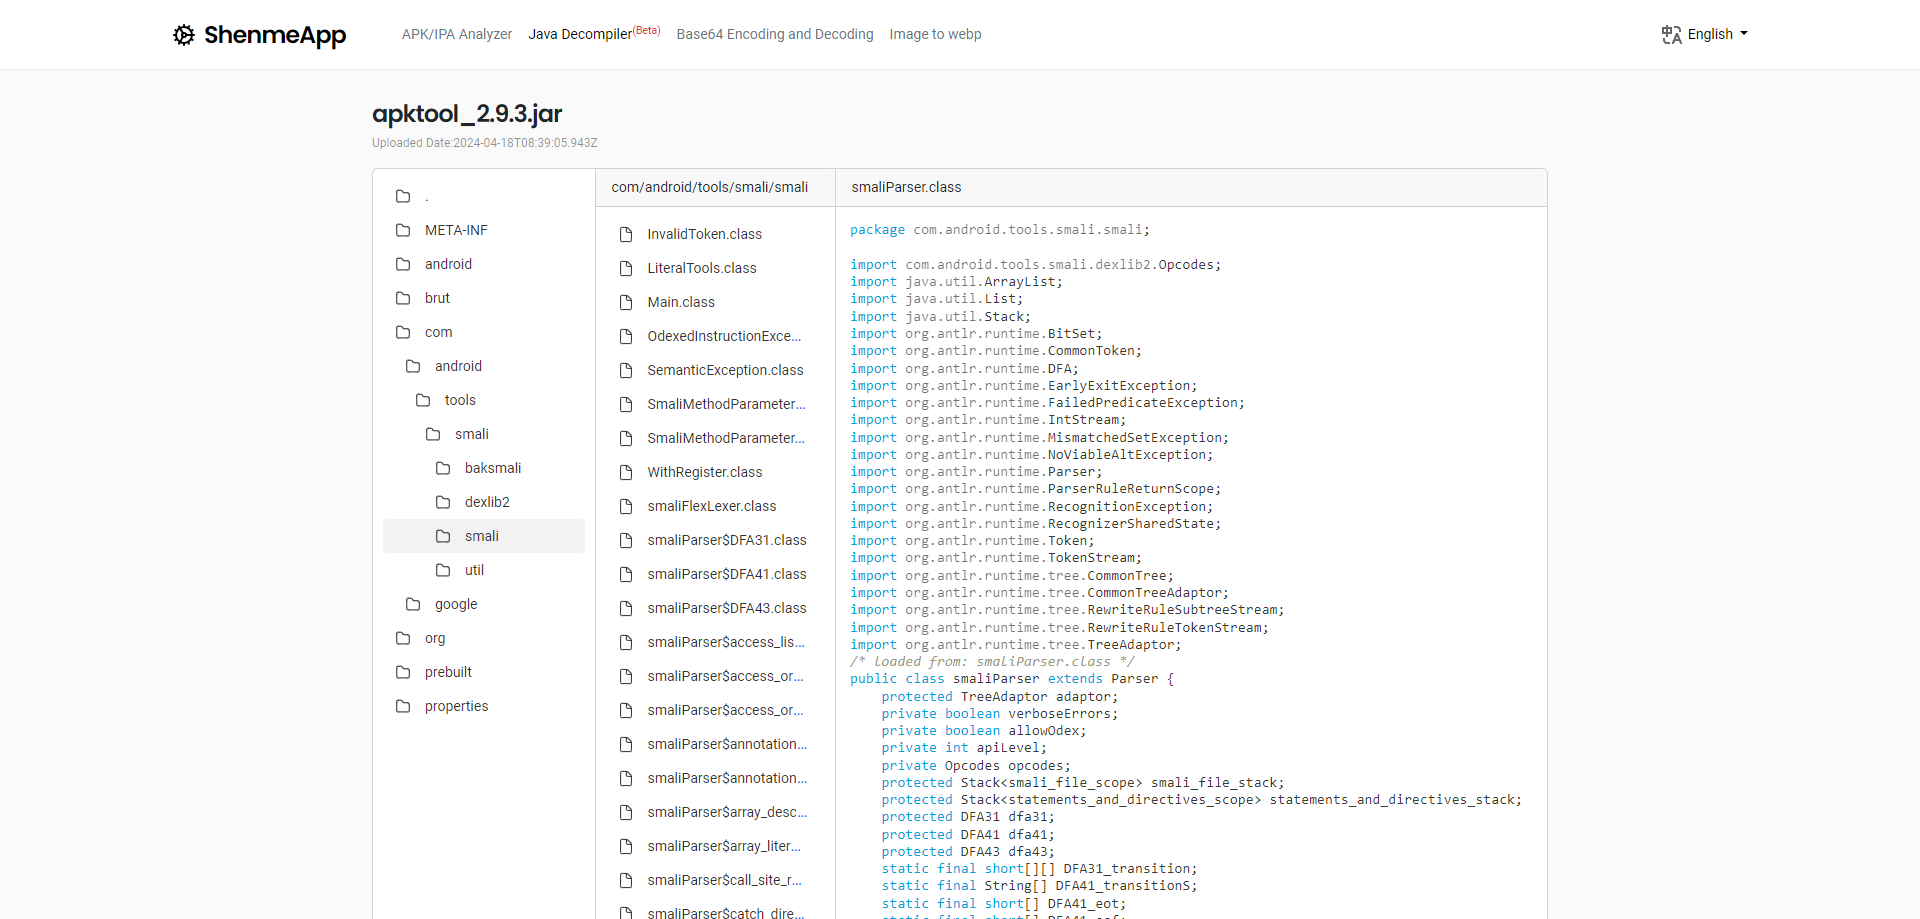Screen dimensions: 1920x919
Task: Click the folder icon next to baksmali
Action: (443, 468)
